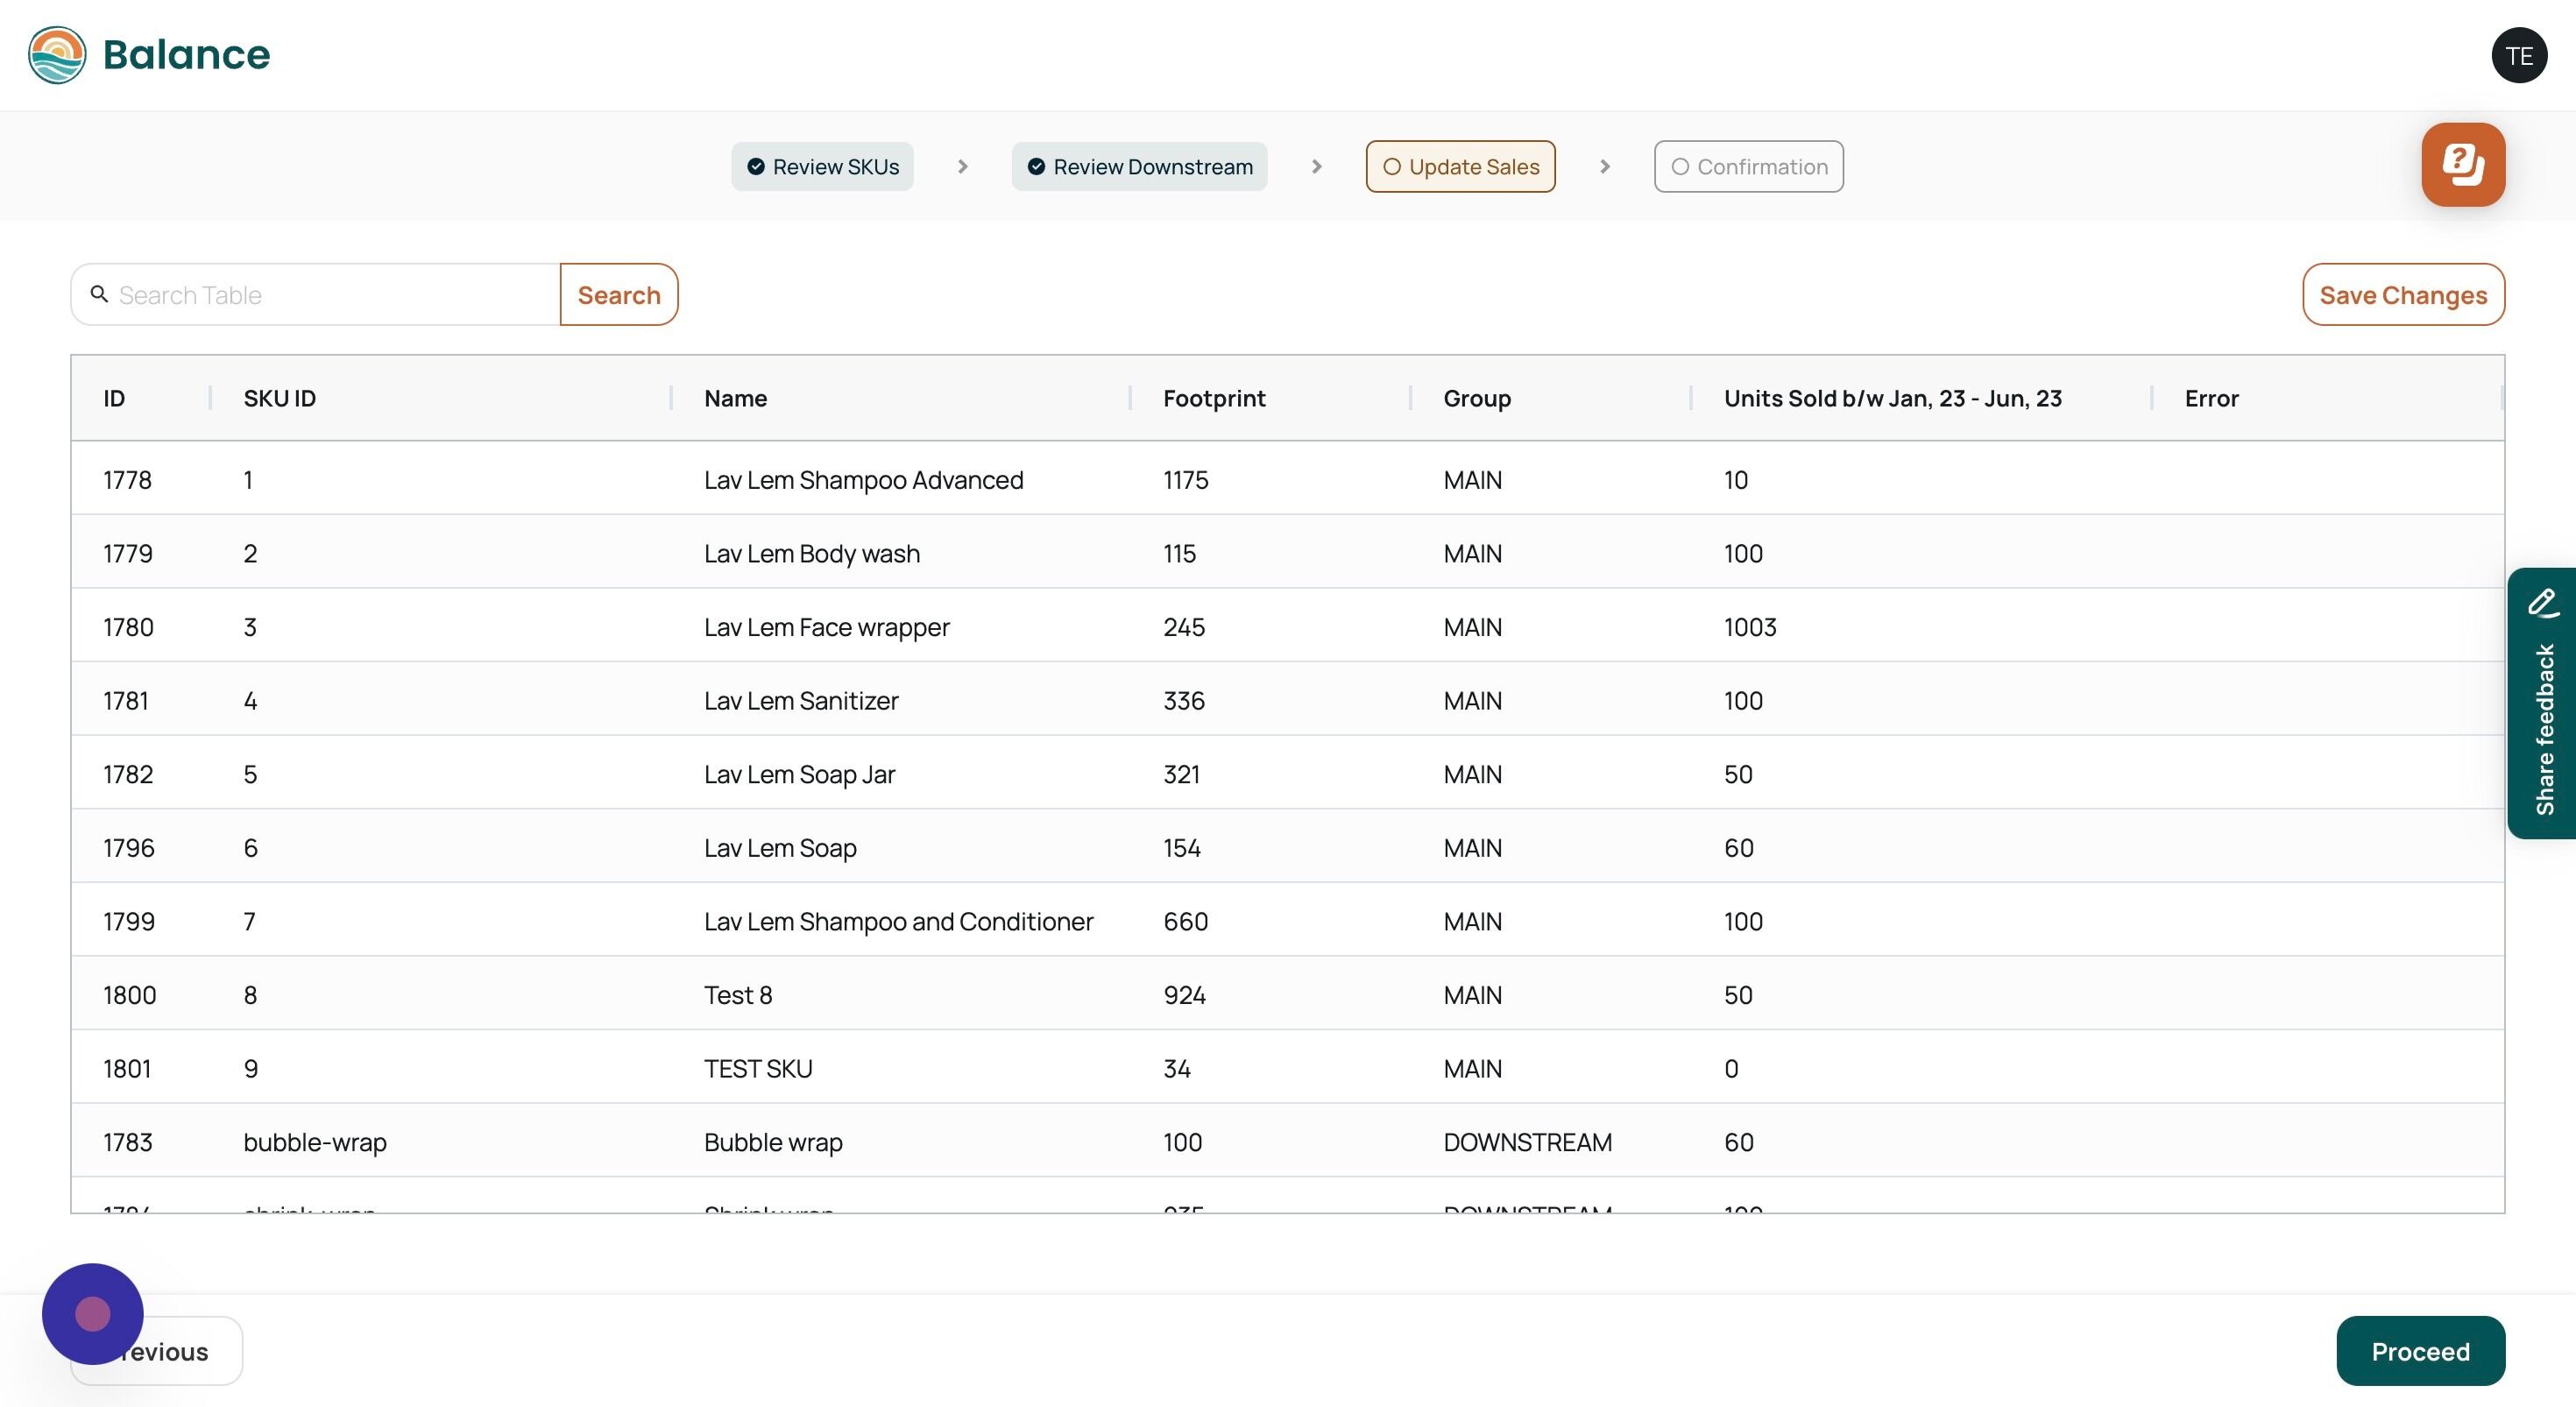Click the search magnifier icon

pyautogui.click(x=99, y=294)
